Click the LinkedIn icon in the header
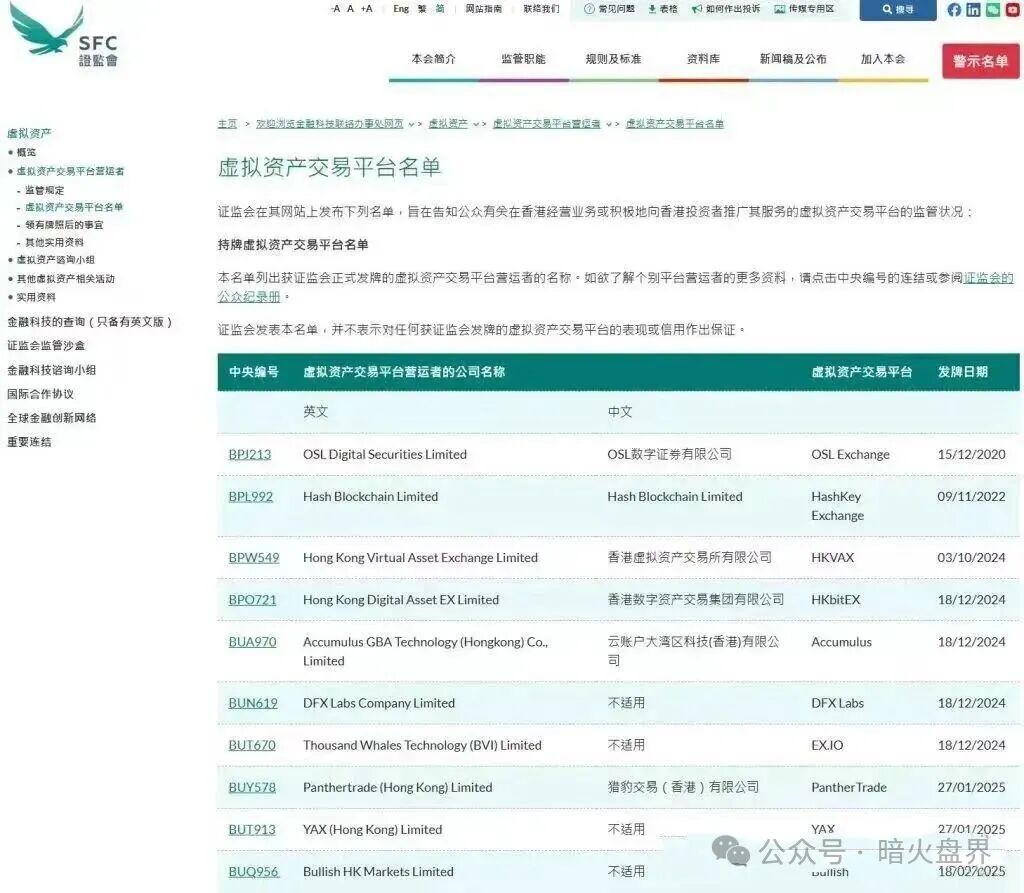Image resolution: width=1024 pixels, height=893 pixels. 973,10
